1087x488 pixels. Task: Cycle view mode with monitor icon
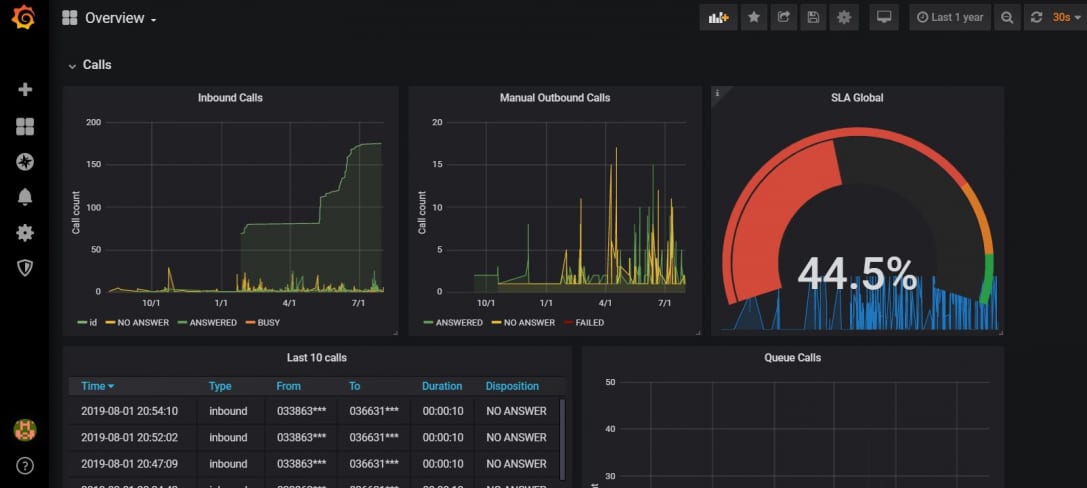[x=884, y=17]
